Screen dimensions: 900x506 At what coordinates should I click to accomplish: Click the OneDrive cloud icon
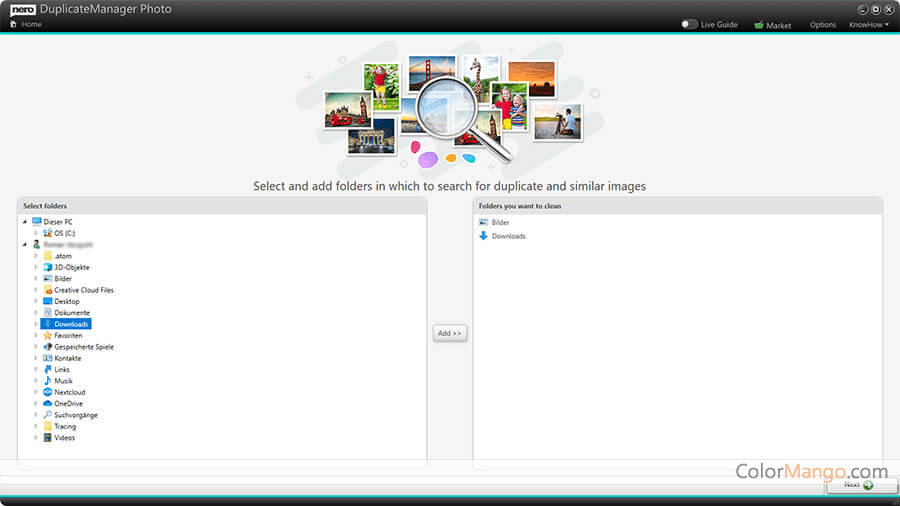click(48, 404)
